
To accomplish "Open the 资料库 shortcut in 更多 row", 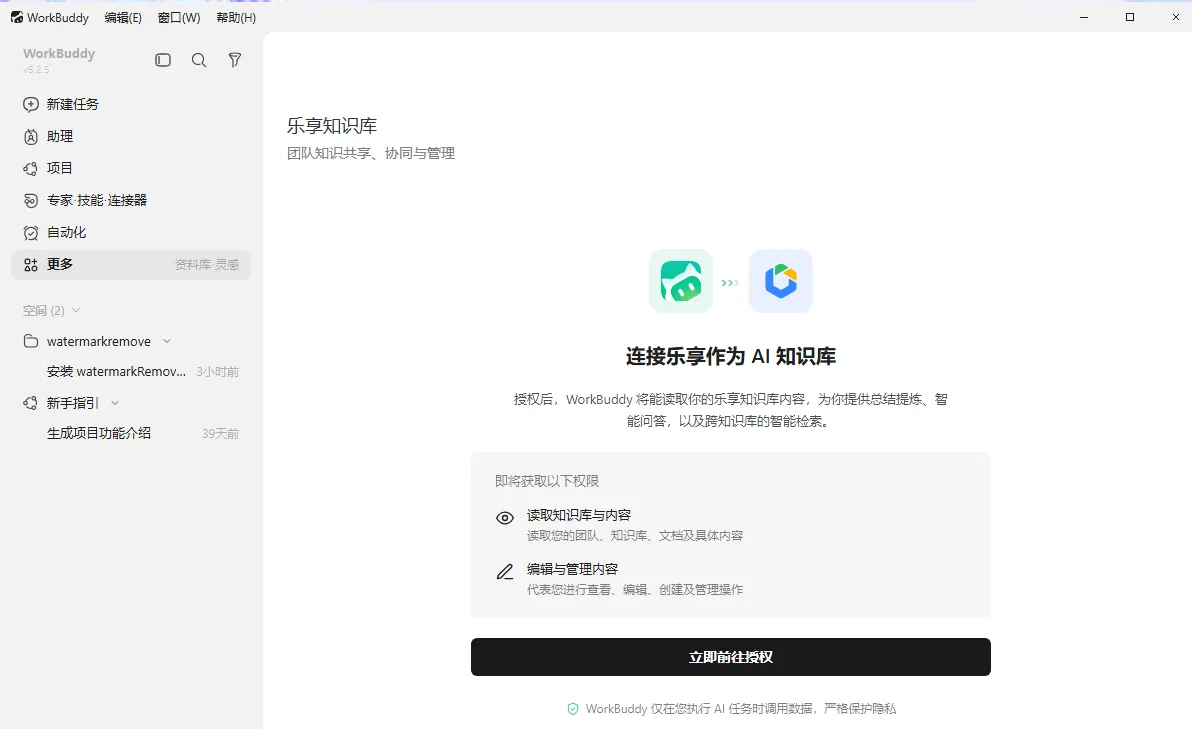I will (x=192, y=265).
